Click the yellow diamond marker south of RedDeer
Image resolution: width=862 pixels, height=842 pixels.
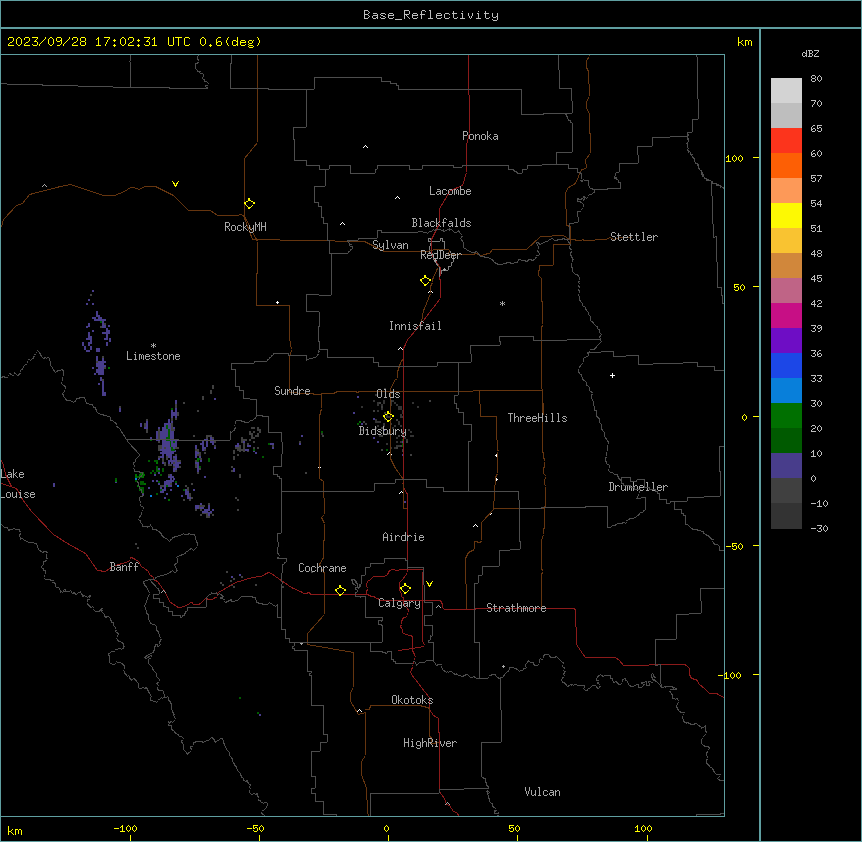426,281
